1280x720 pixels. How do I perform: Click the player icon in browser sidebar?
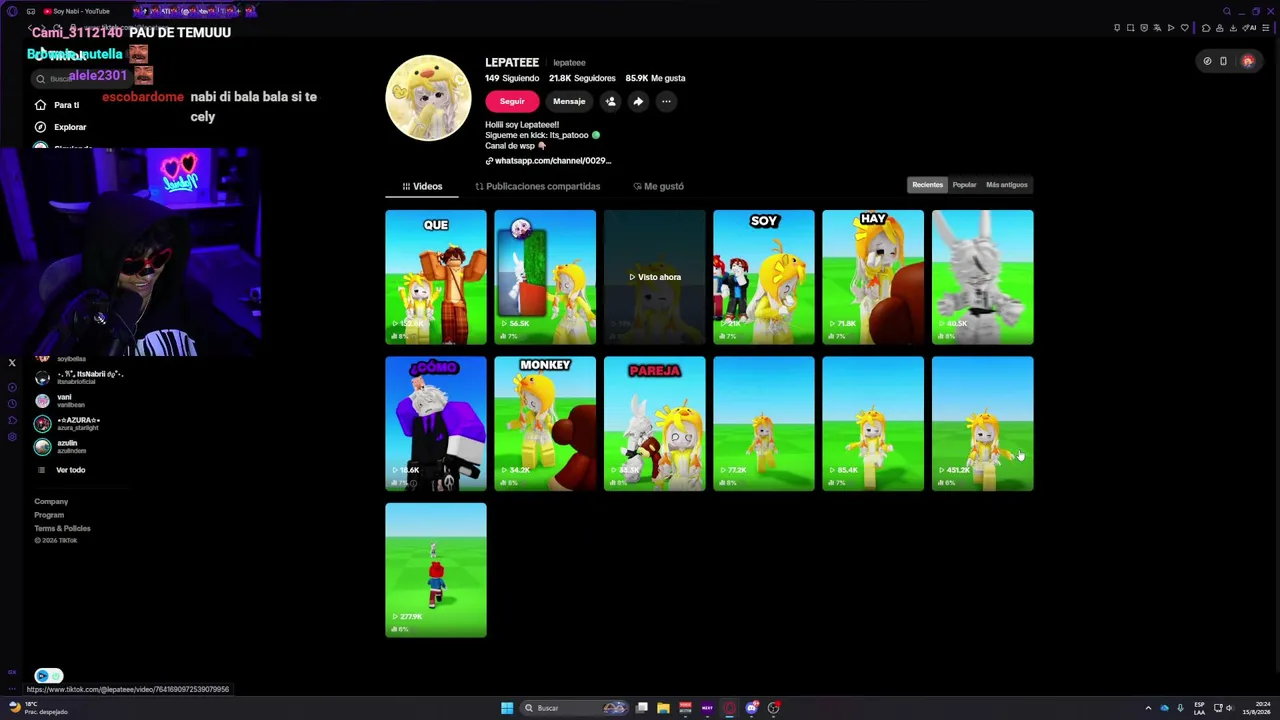[12, 387]
